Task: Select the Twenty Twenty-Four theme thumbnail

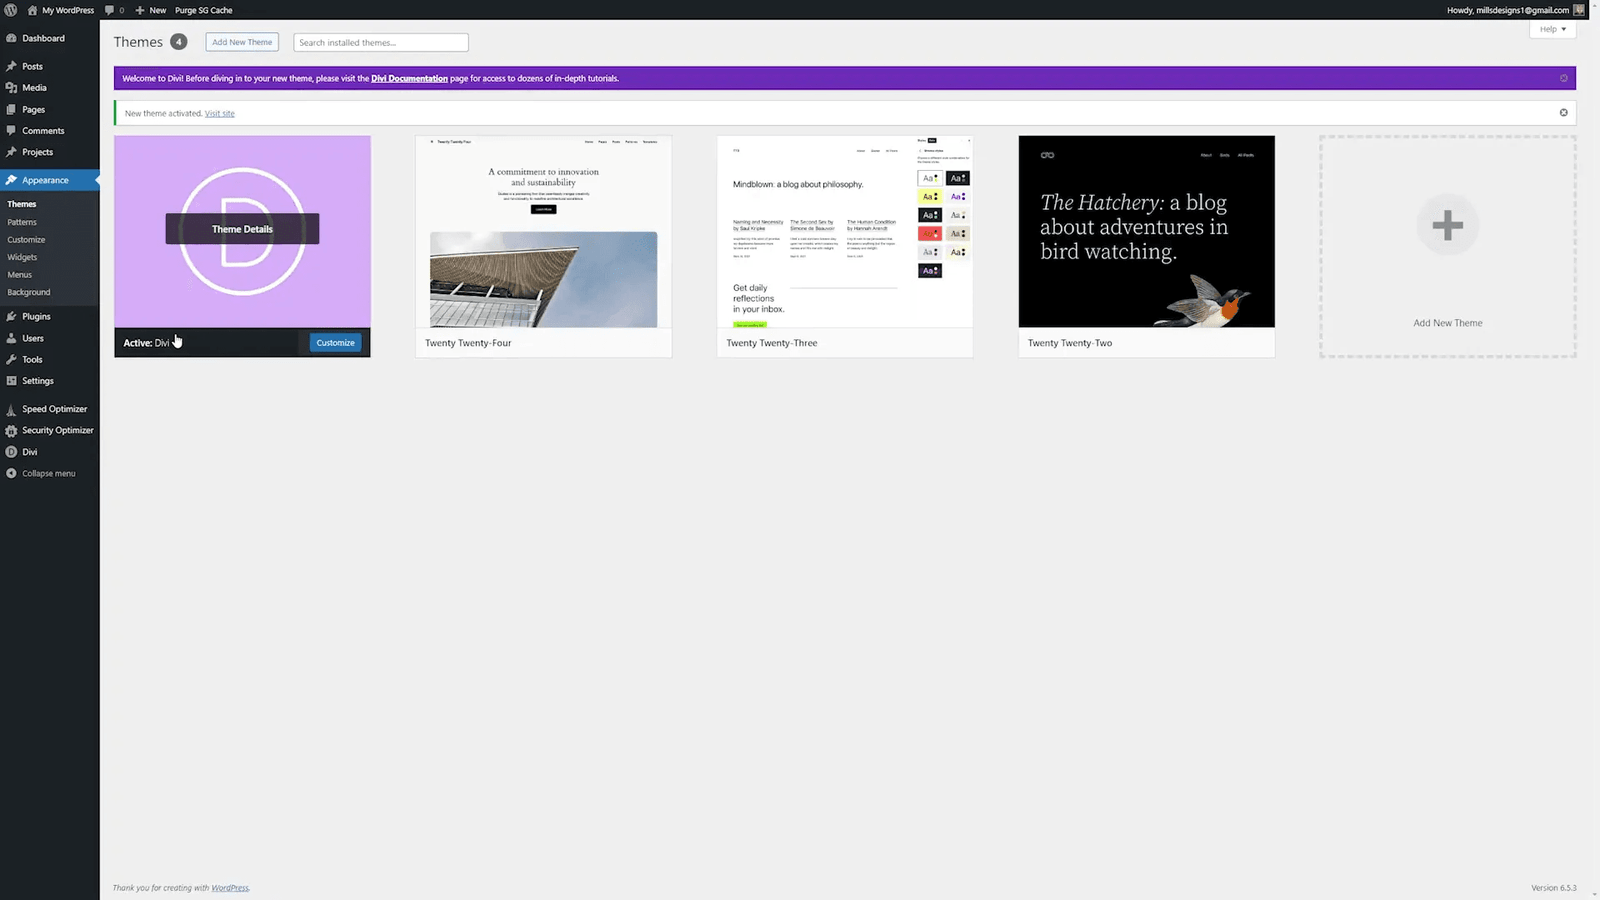Action: (x=544, y=231)
